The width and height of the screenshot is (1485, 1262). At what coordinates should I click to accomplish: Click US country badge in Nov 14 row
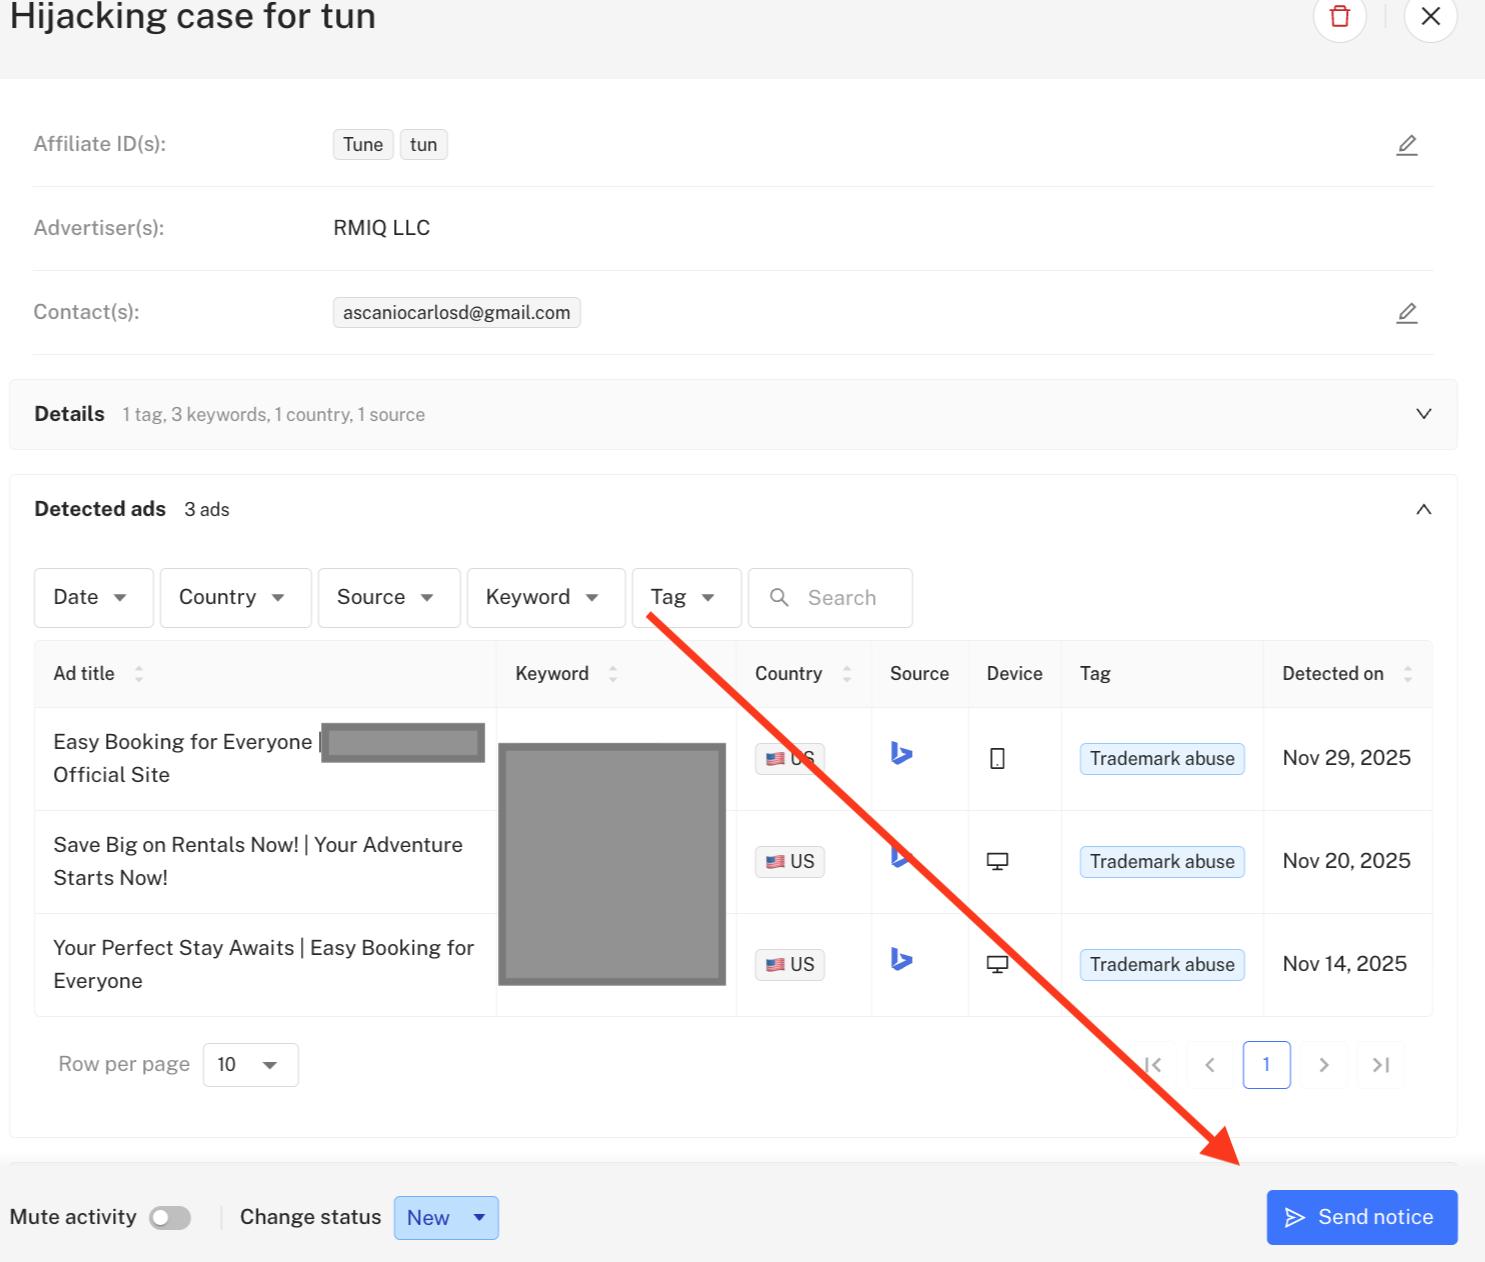point(790,965)
